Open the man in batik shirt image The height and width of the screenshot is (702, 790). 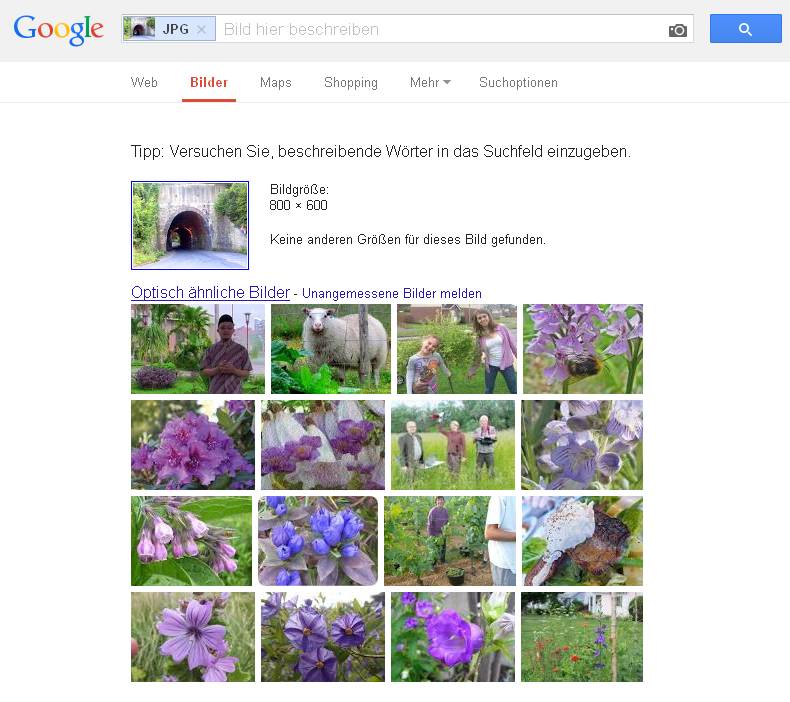coord(198,349)
